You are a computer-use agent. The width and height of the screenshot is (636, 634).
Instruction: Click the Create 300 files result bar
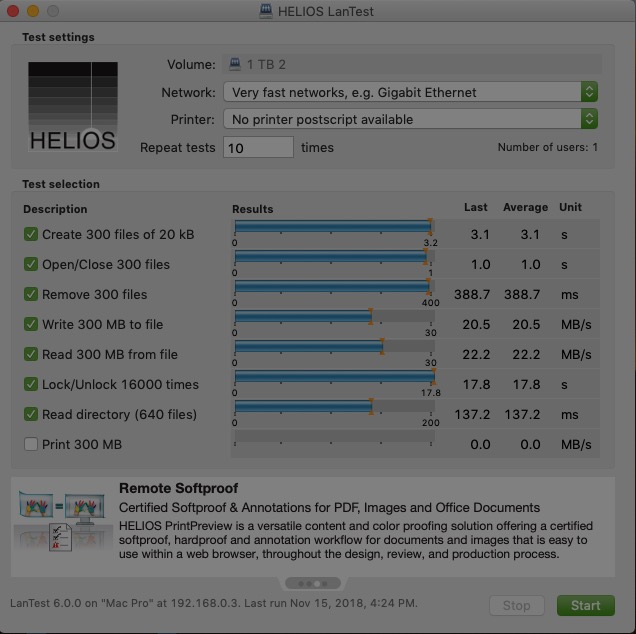(335, 226)
